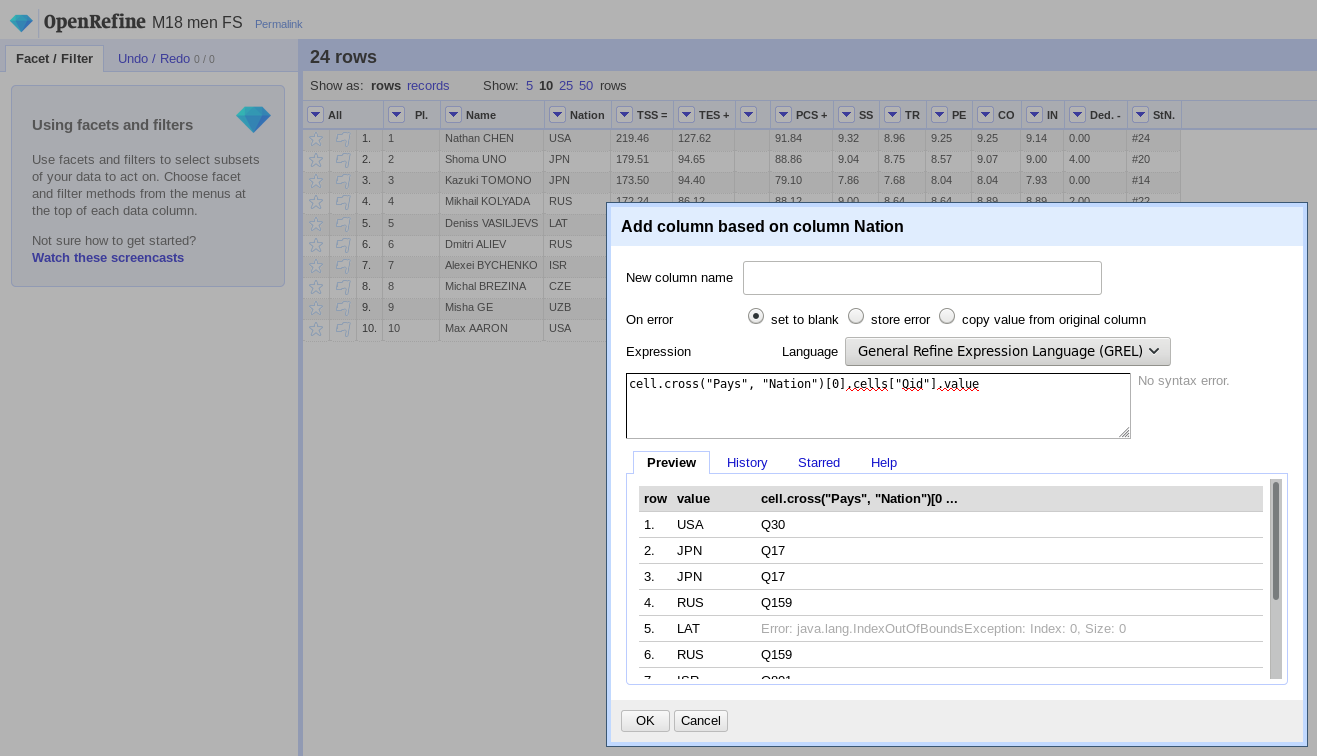Viewport: 1317px width, 756px height.
Task: Switch to the History tab
Action: point(747,462)
